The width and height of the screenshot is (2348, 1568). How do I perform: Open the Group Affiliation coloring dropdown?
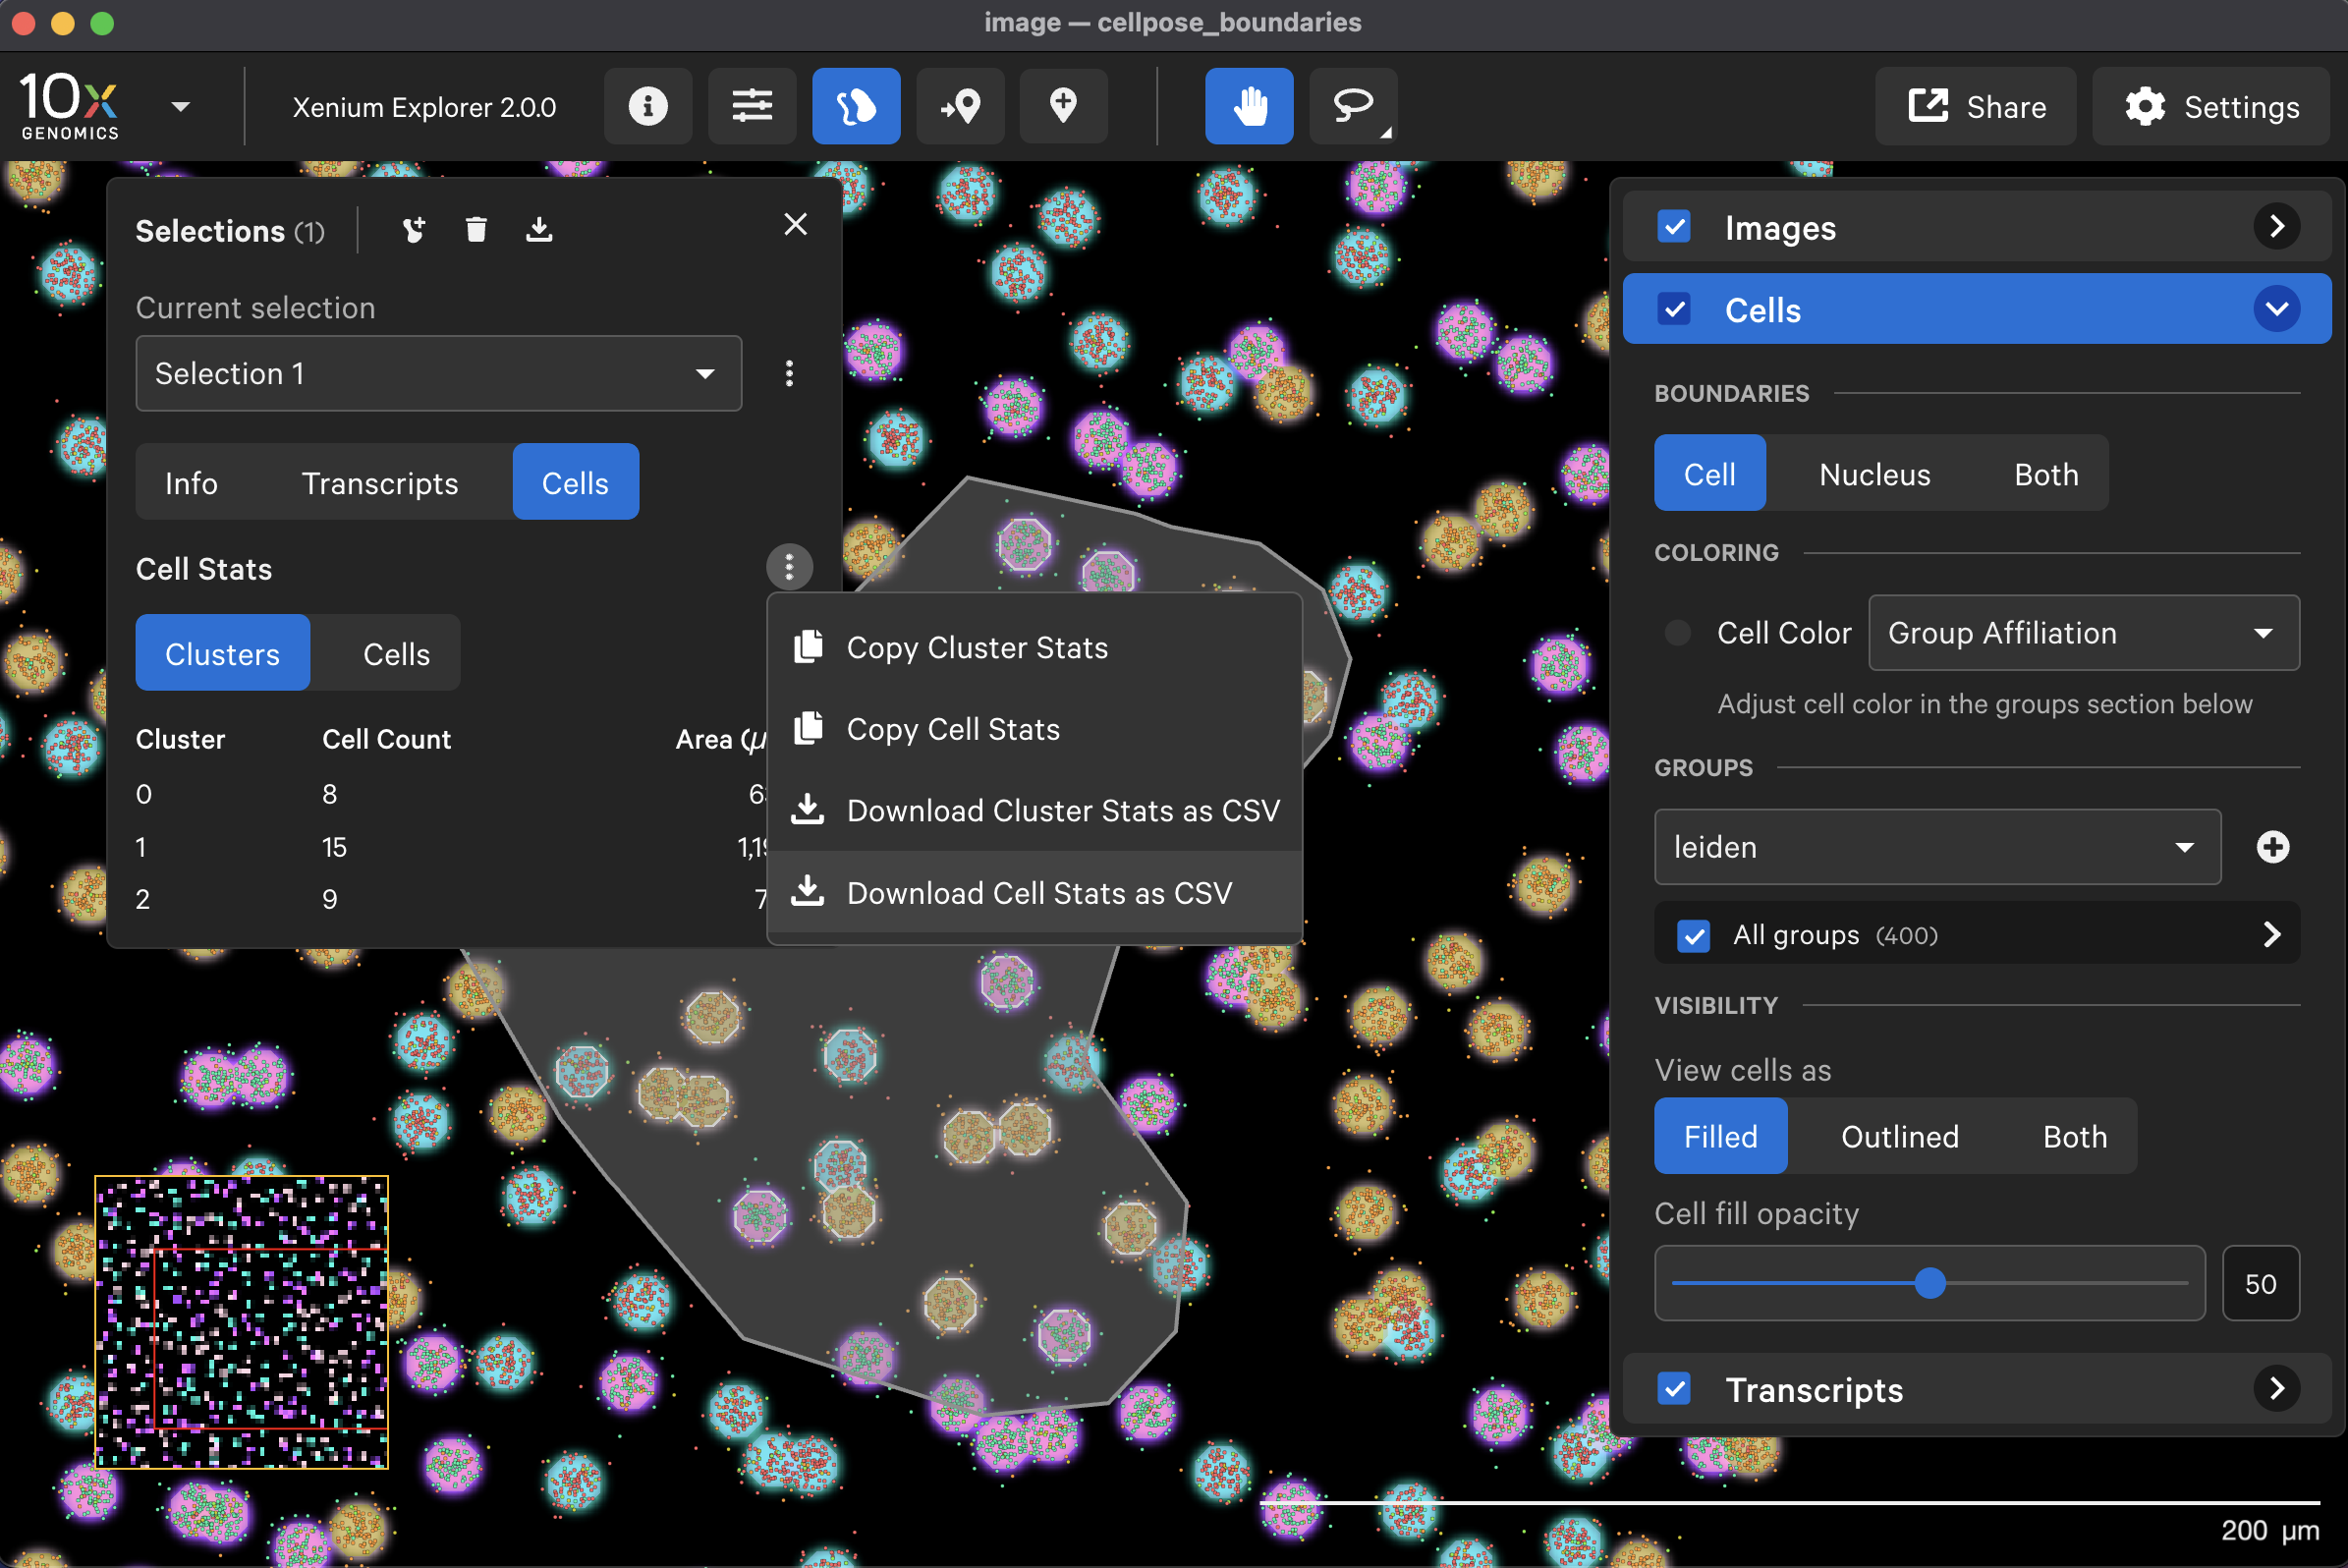coord(2083,633)
